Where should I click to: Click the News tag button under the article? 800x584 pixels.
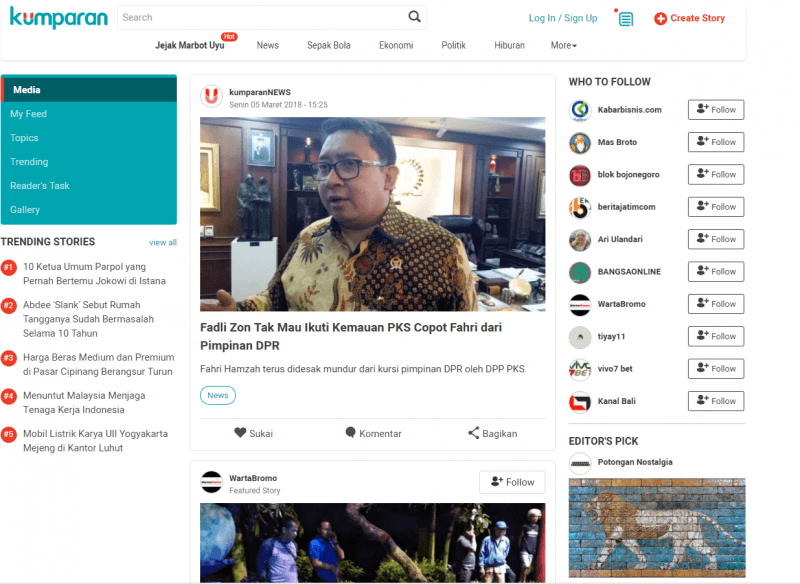(x=218, y=395)
